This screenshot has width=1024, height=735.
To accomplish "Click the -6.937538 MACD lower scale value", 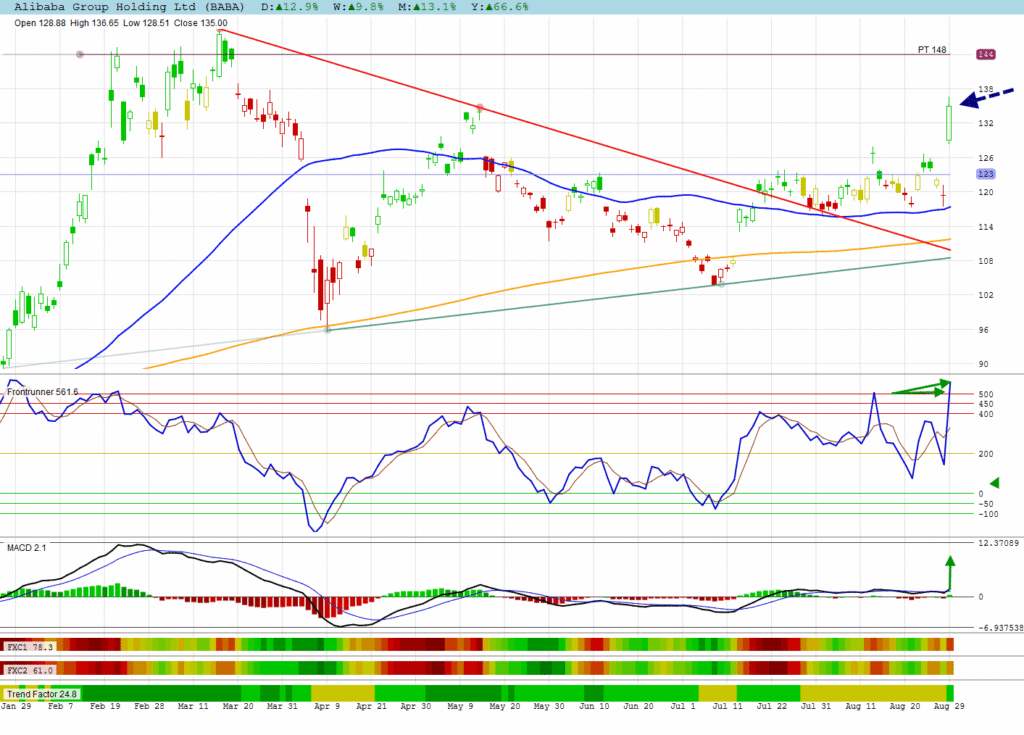I will tap(1000, 627).
